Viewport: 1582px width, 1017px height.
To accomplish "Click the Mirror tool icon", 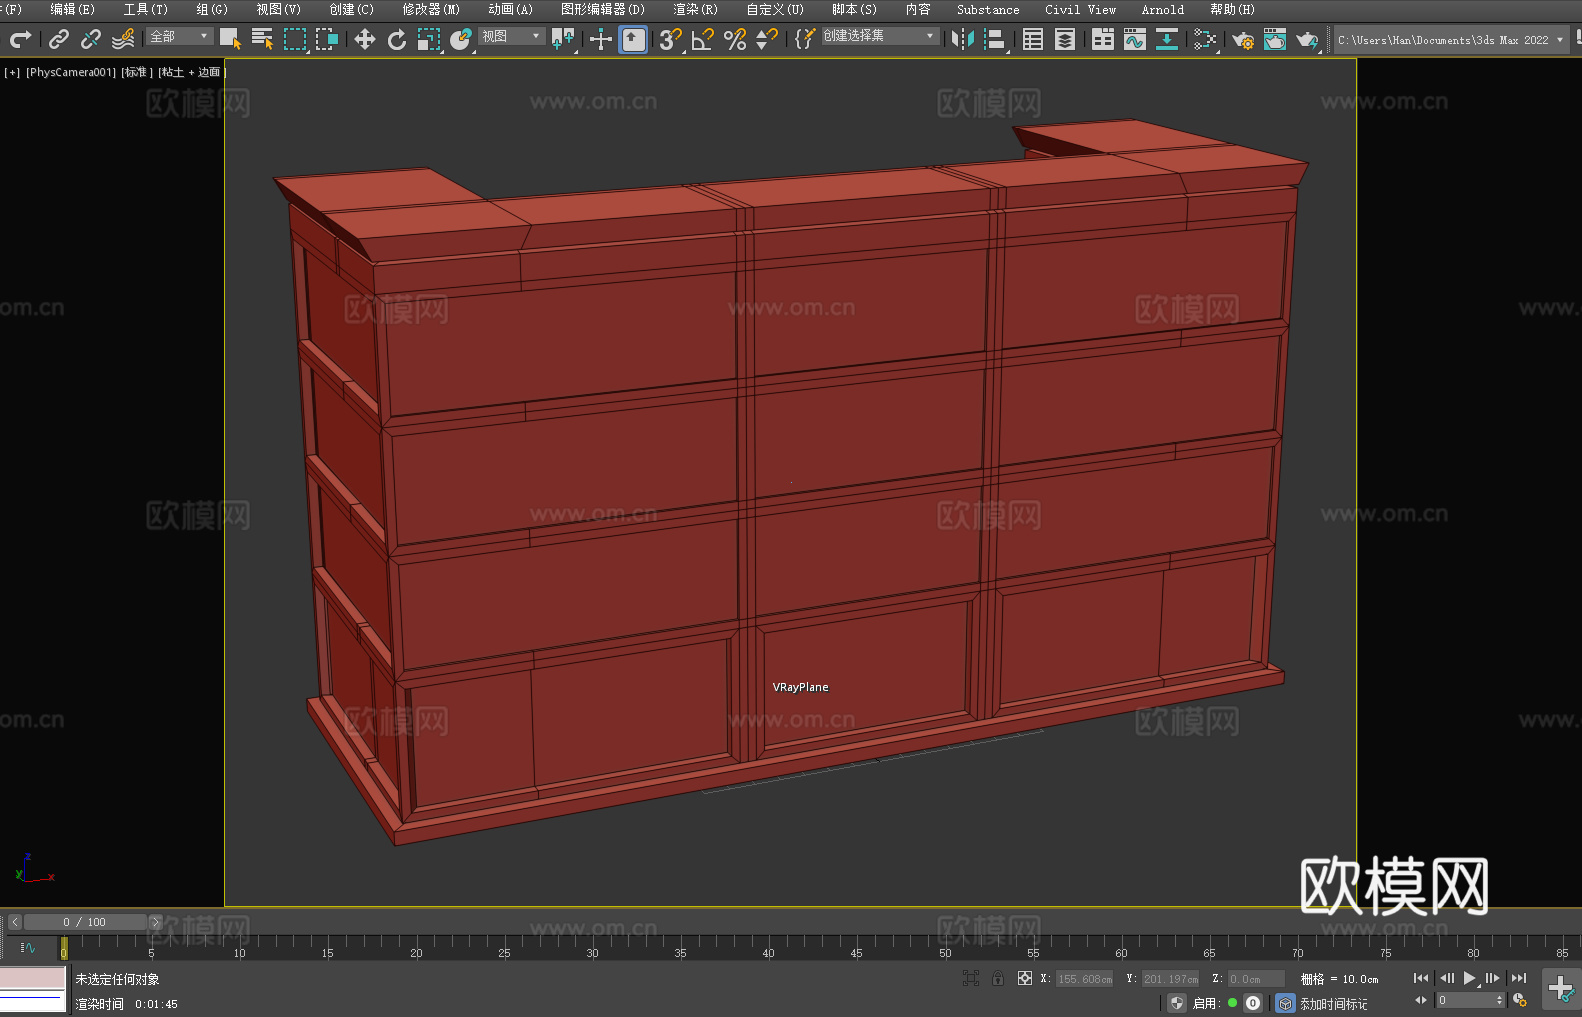I will click(963, 39).
